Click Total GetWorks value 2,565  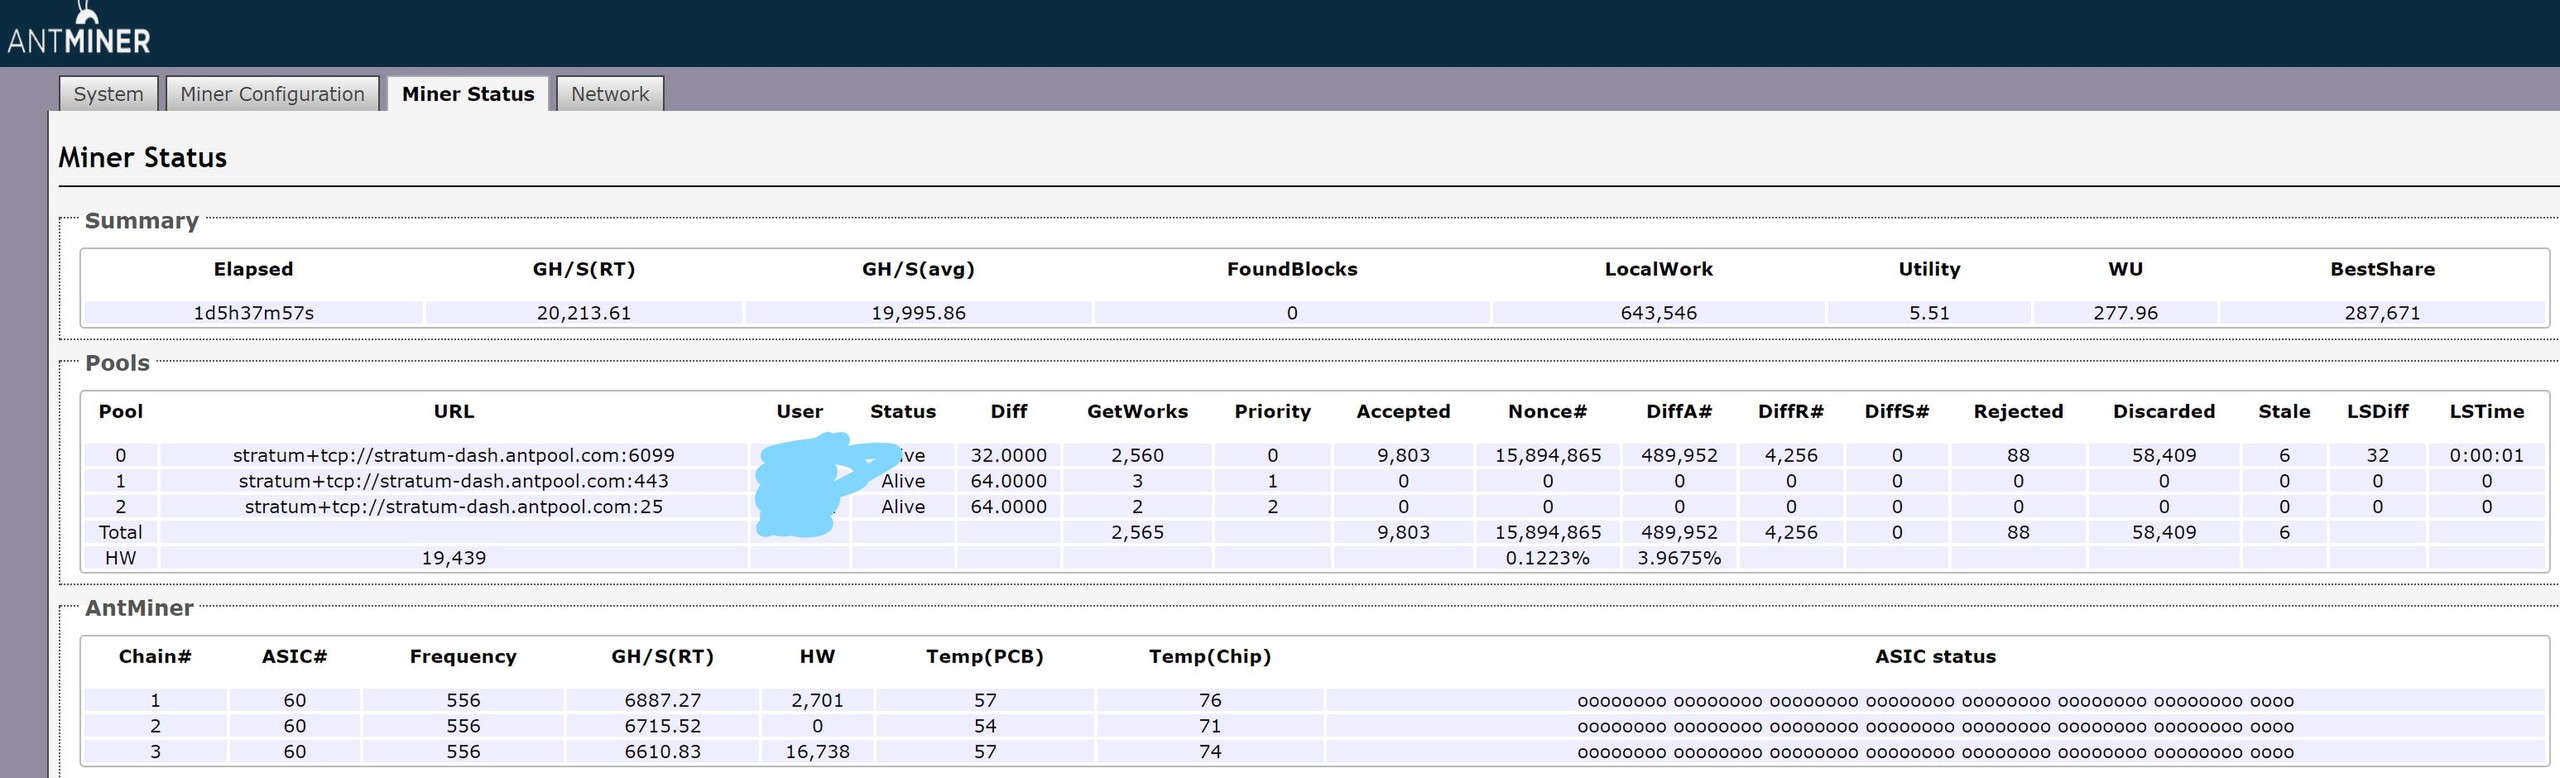tap(1137, 533)
